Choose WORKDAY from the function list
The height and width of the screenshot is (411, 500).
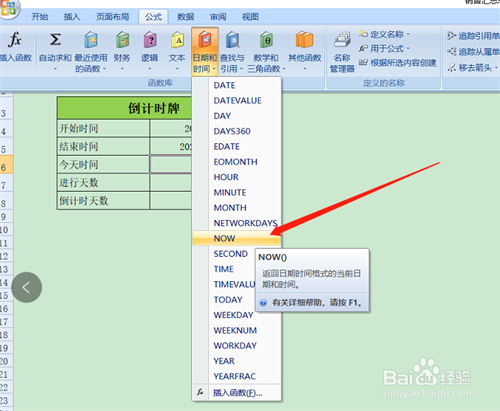tap(237, 346)
